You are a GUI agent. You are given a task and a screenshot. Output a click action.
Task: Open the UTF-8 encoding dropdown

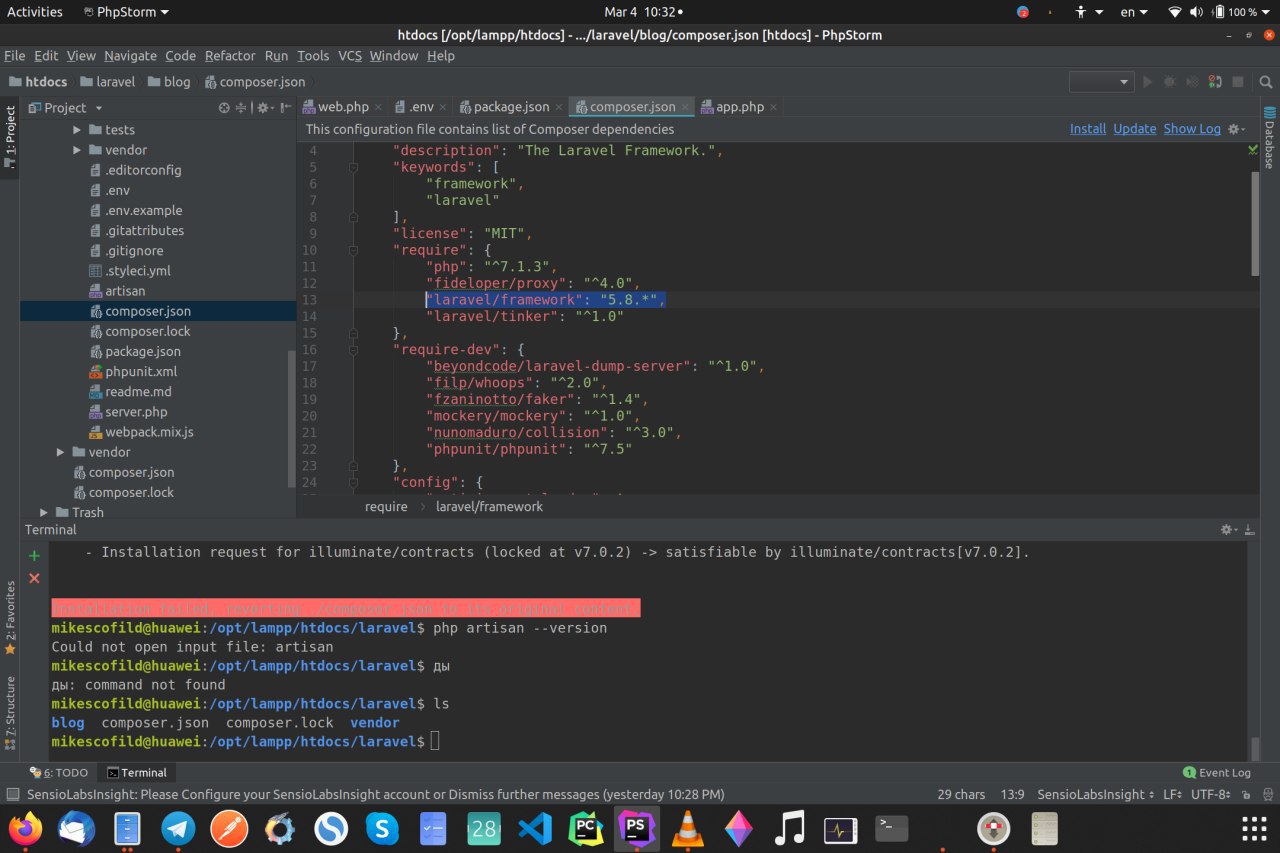click(x=1211, y=794)
